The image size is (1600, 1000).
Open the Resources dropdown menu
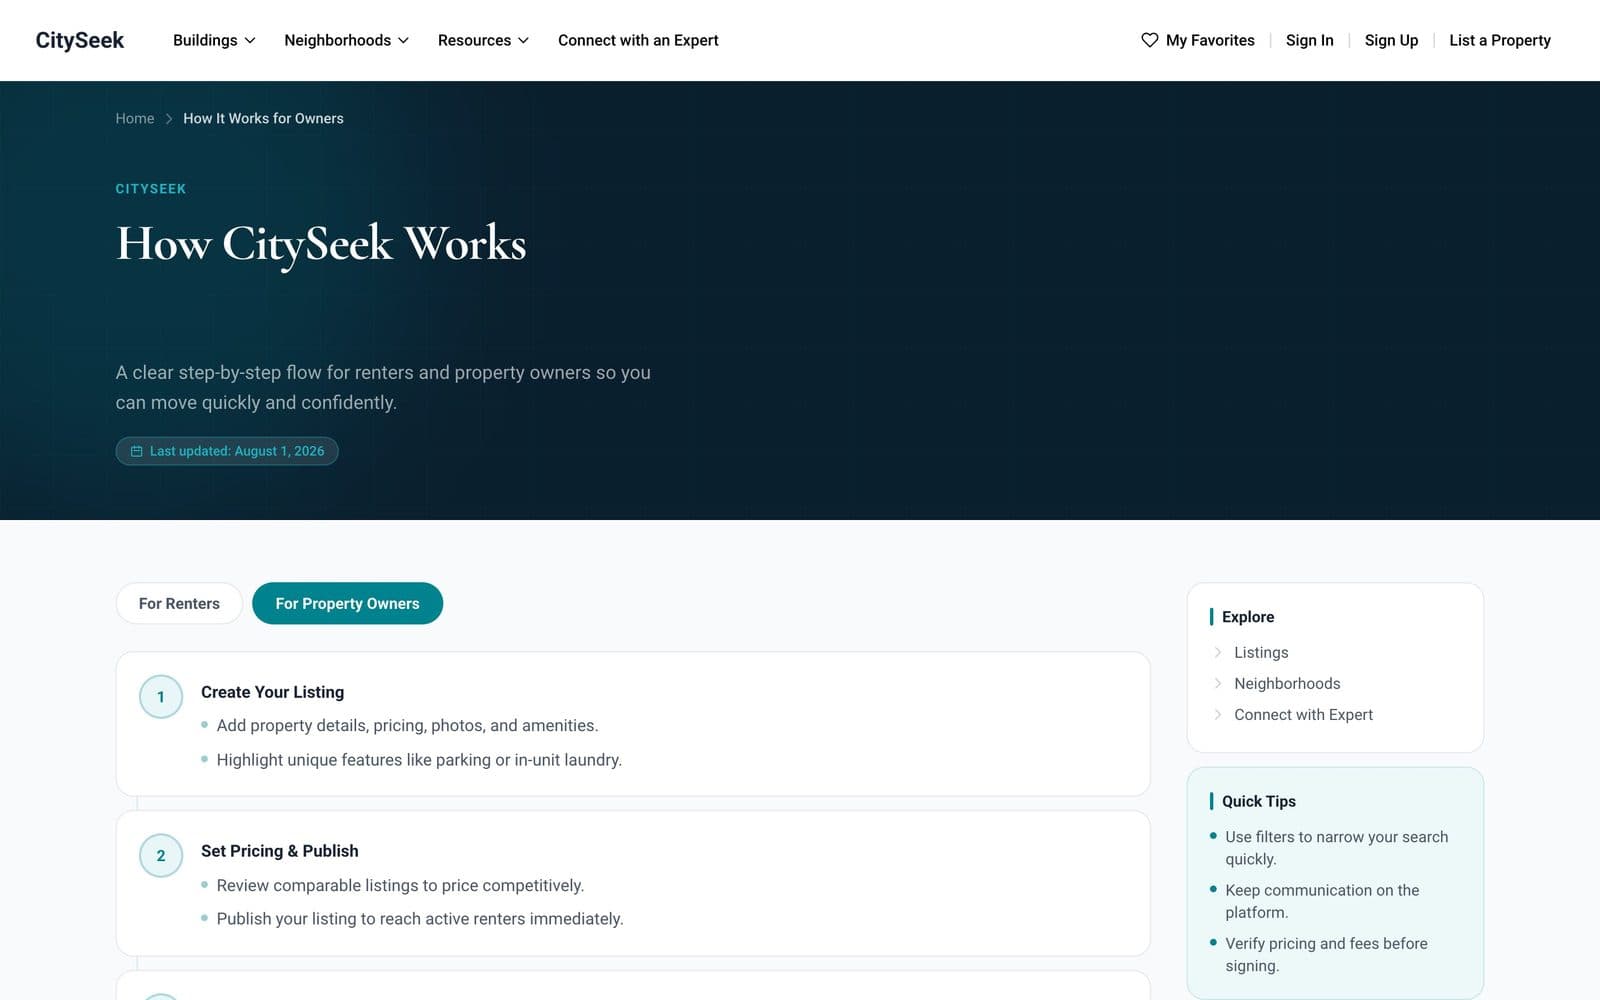click(483, 40)
